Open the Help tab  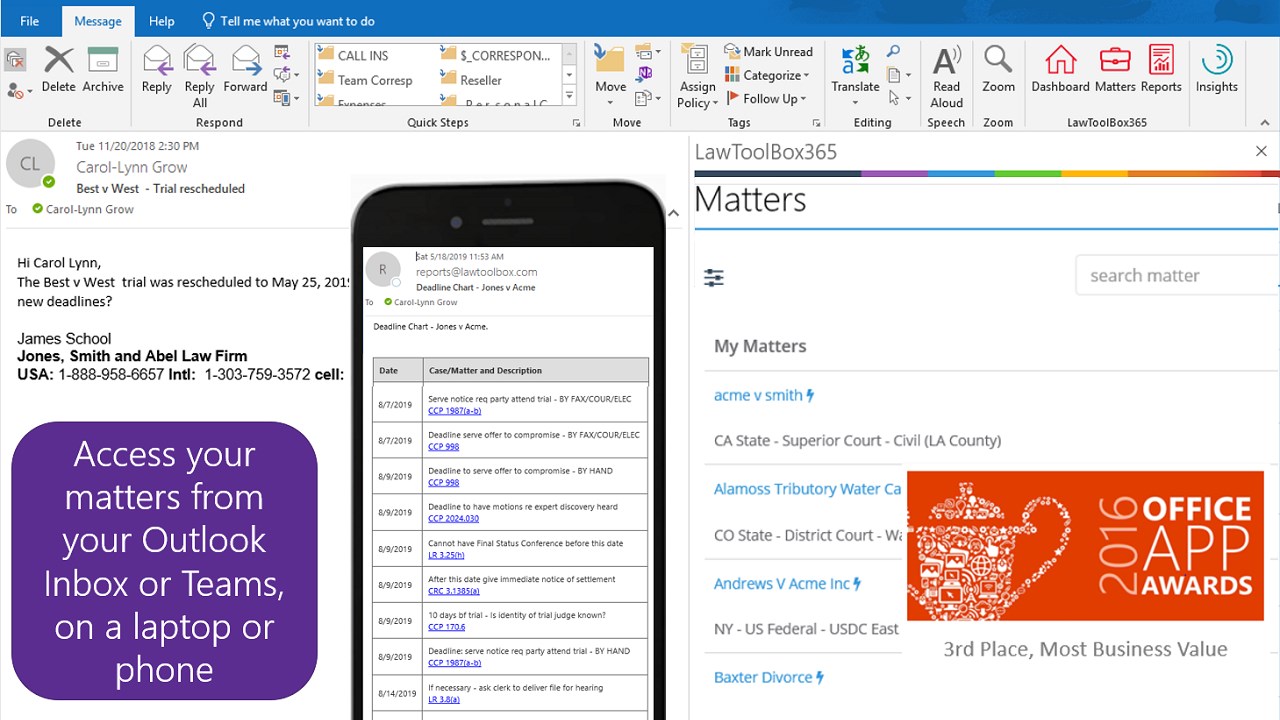tap(162, 21)
